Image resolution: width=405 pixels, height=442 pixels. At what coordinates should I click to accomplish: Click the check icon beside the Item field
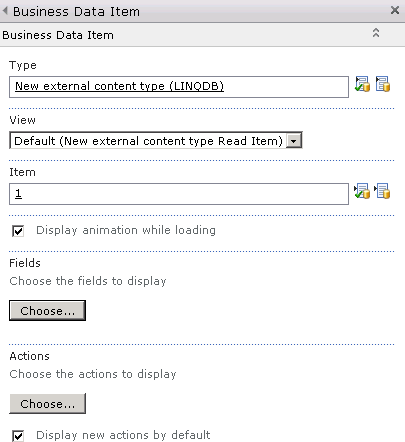point(362,191)
